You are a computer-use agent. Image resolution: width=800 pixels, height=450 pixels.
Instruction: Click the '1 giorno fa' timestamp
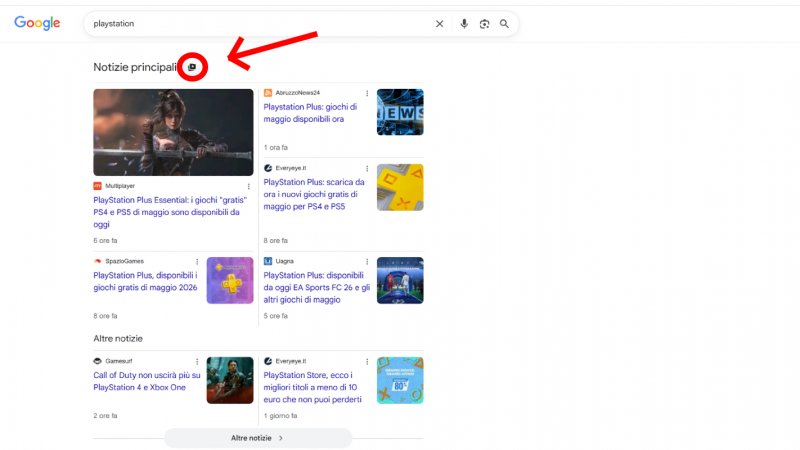click(280, 416)
